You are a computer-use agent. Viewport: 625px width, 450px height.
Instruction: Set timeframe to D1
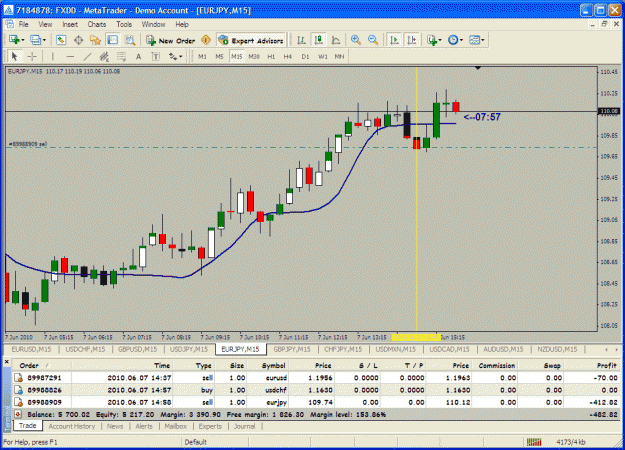305,57
